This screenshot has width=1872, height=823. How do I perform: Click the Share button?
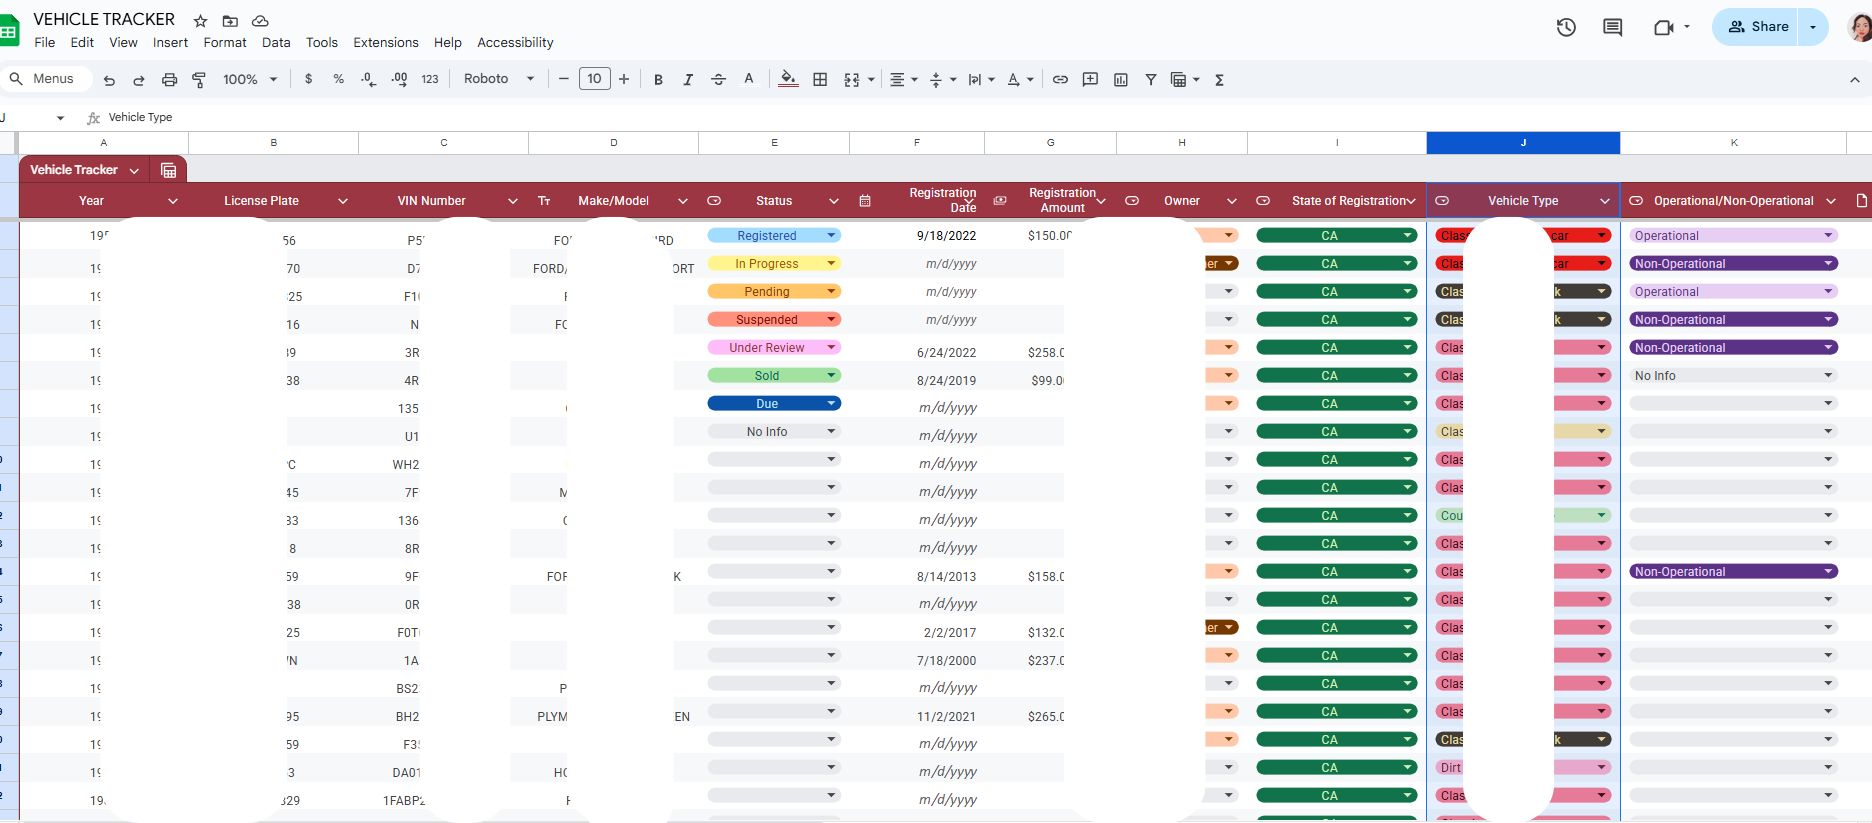click(x=1758, y=27)
